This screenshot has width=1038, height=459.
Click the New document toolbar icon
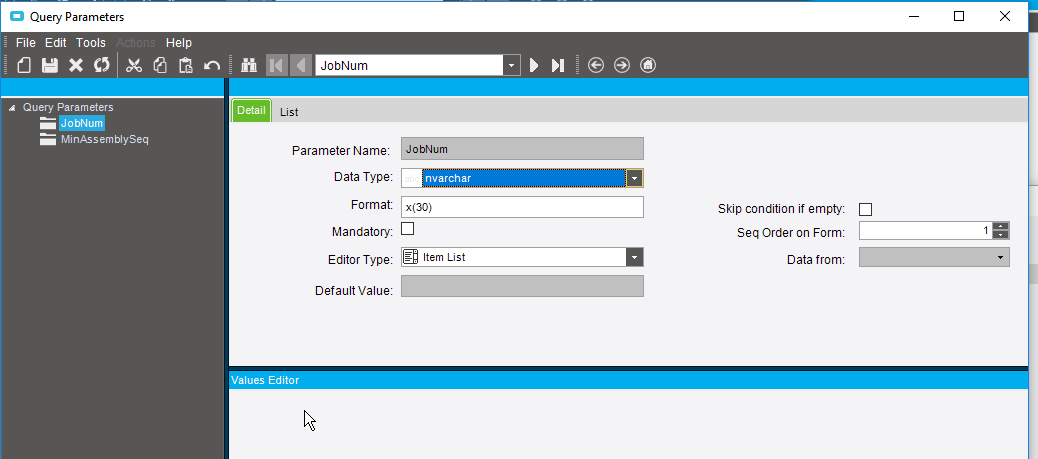coord(24,65)
